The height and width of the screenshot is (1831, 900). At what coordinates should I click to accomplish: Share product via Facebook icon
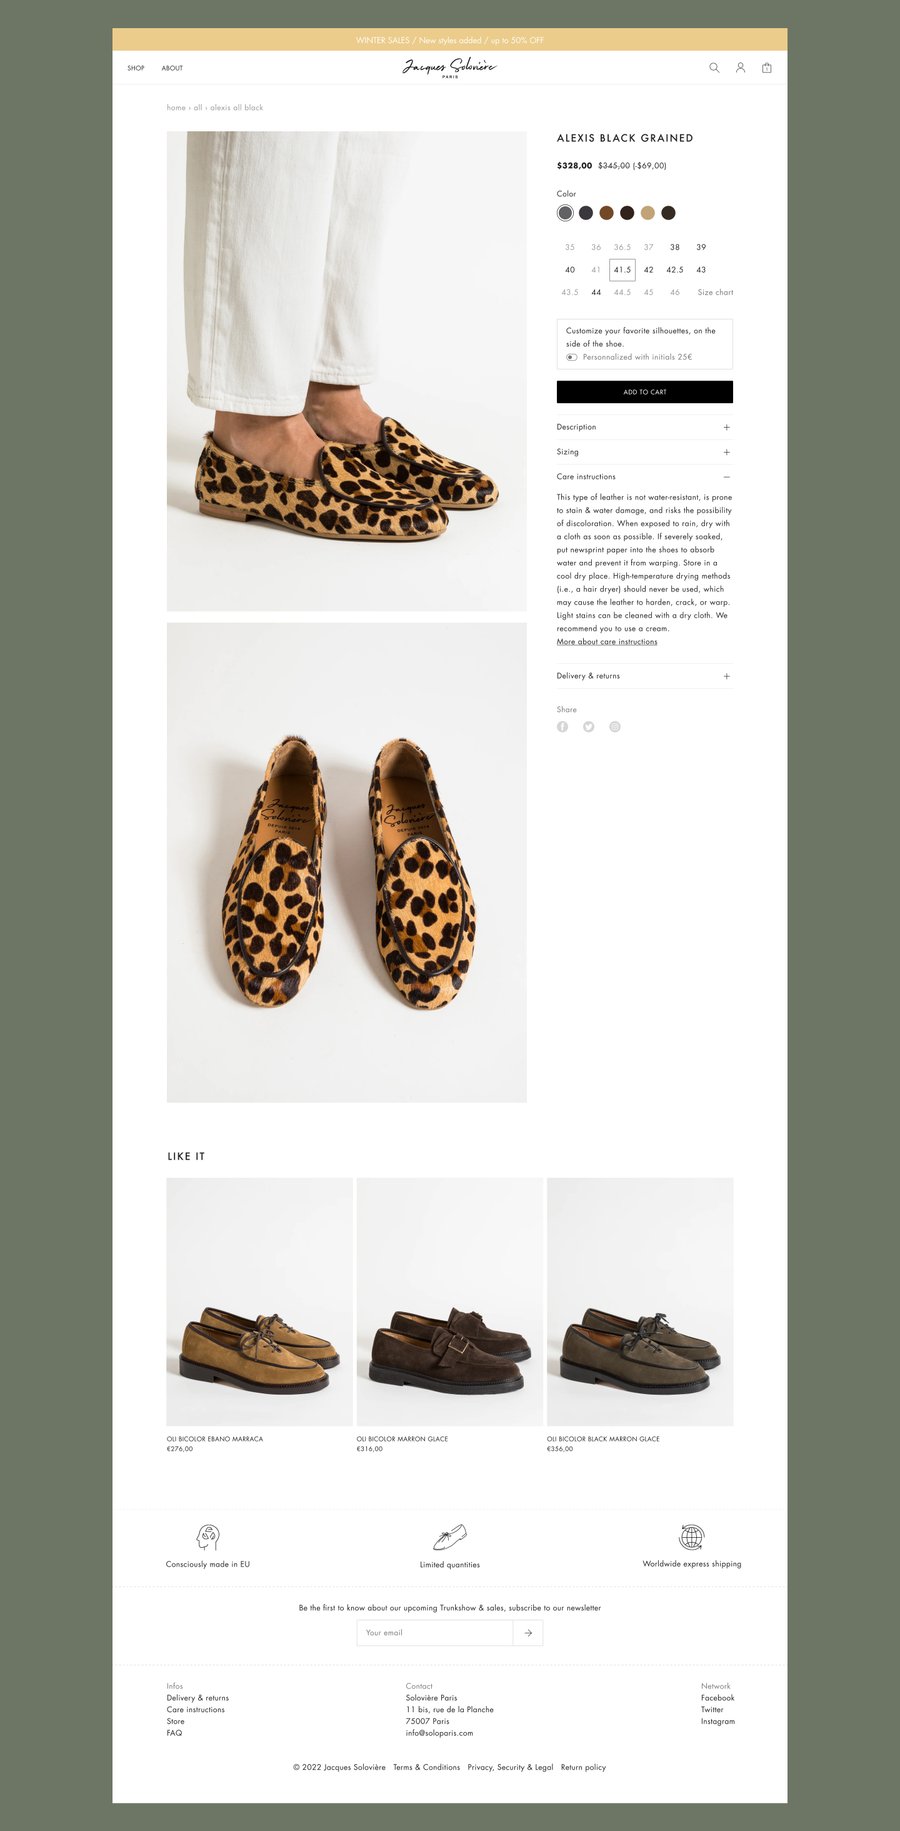point(563,727)
